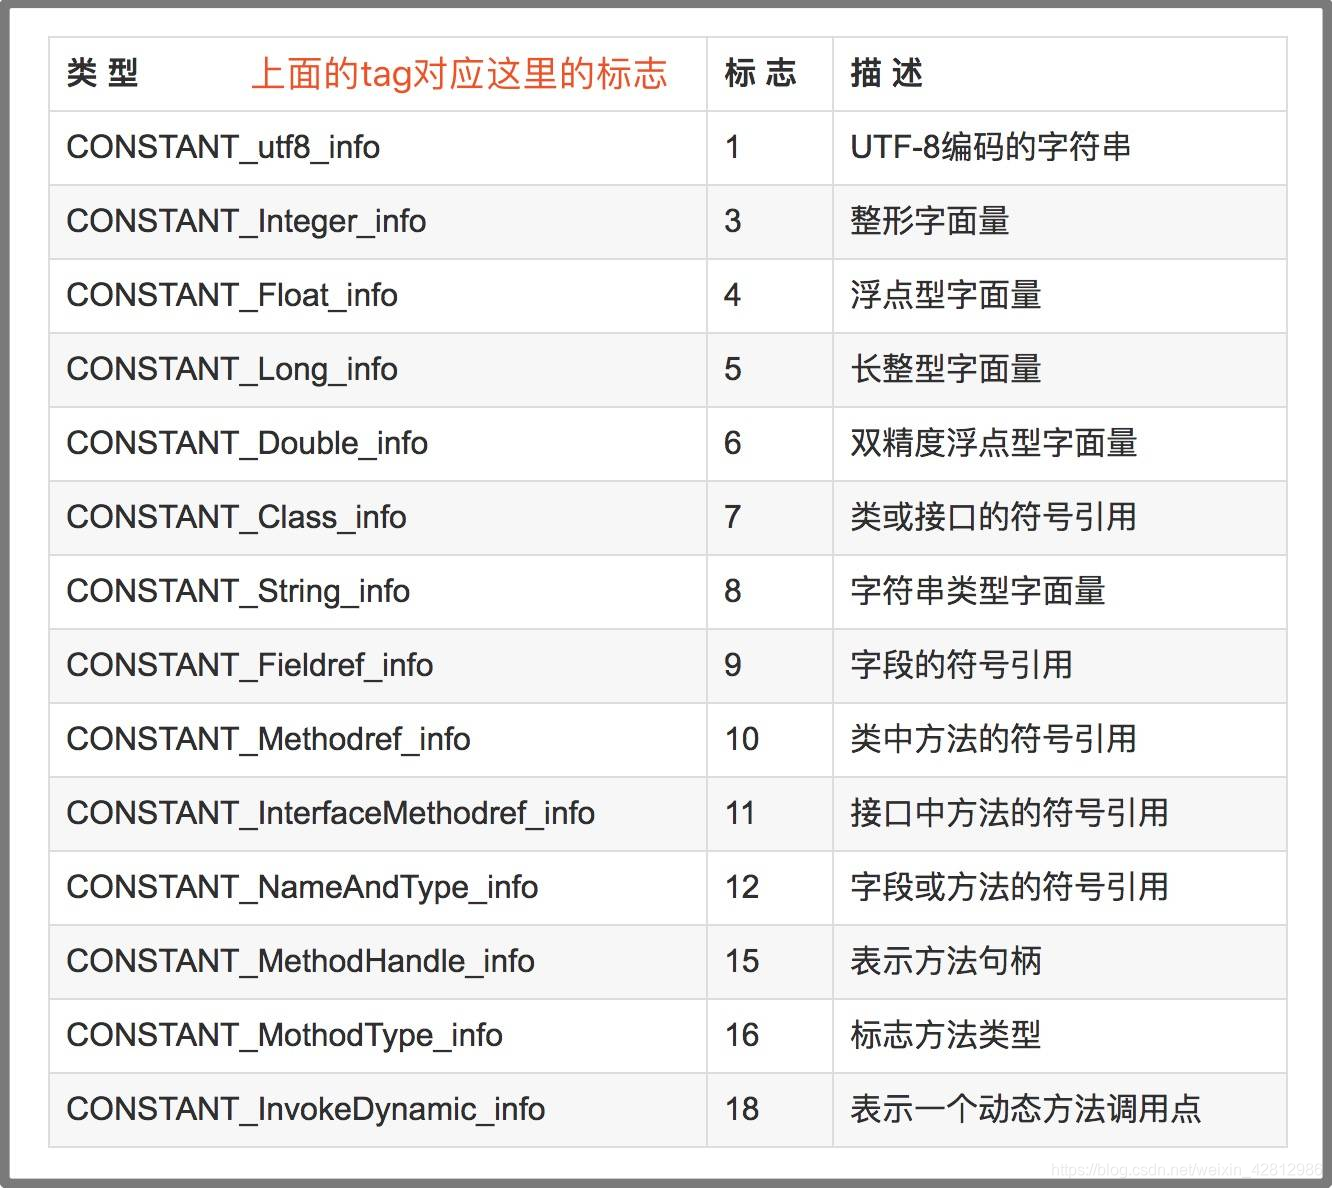
Task: Click flag value 1 in utf8 row
Action: click(732, 148)
